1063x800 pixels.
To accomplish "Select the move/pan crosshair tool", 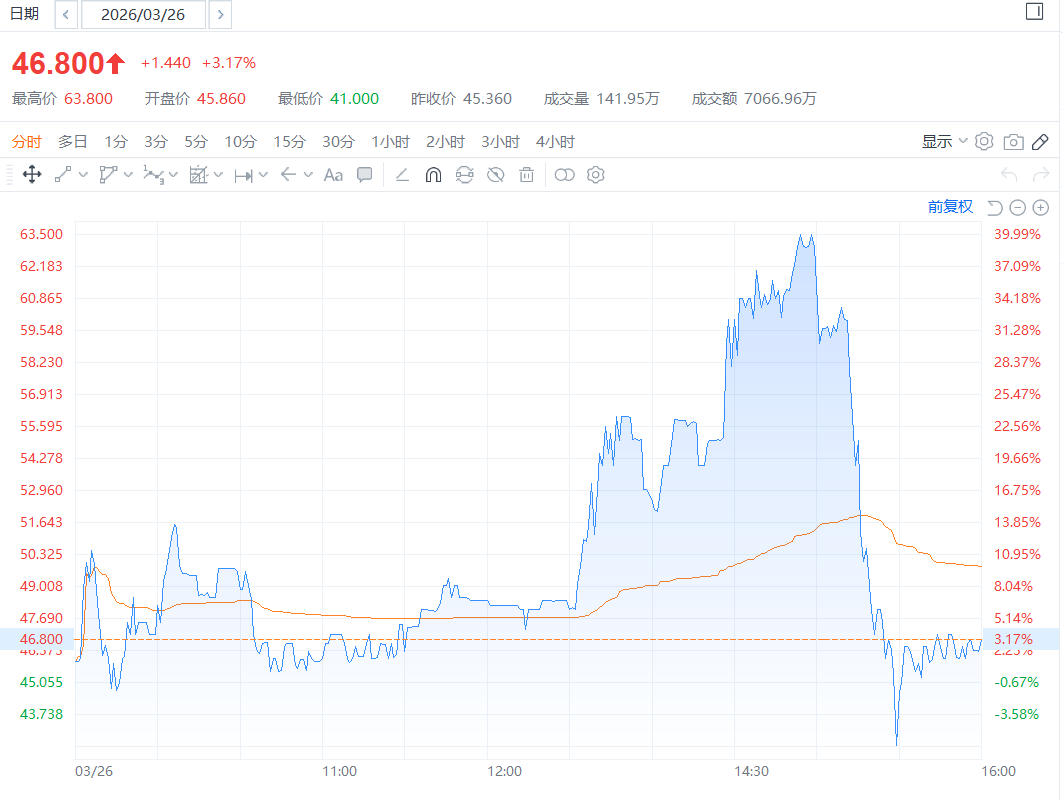I will coord(32,175).
